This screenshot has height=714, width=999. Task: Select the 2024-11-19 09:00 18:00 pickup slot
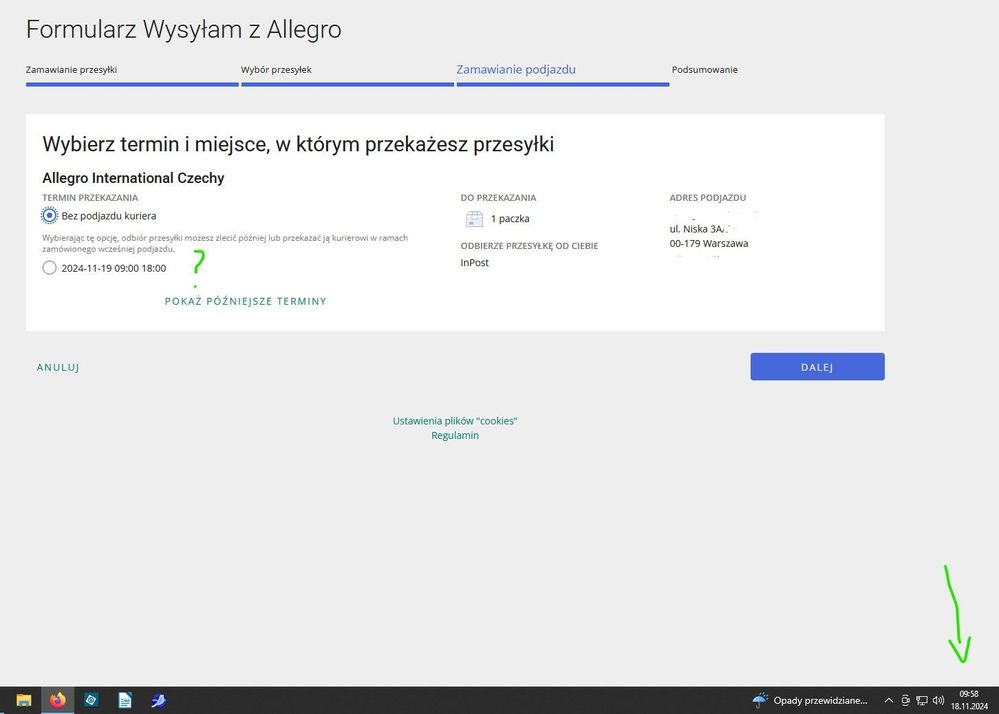click(x=50, y=268)
